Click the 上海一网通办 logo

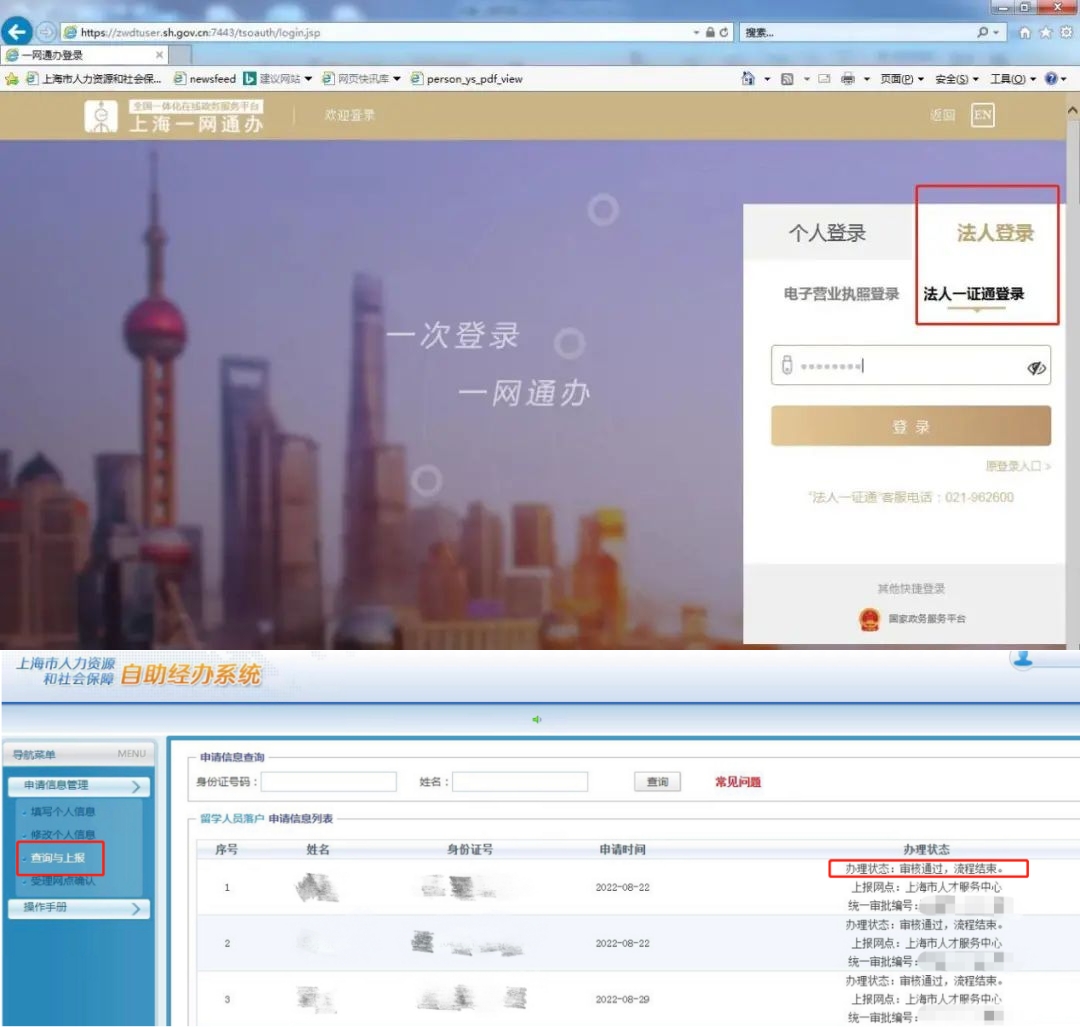[x=174, y=116]
